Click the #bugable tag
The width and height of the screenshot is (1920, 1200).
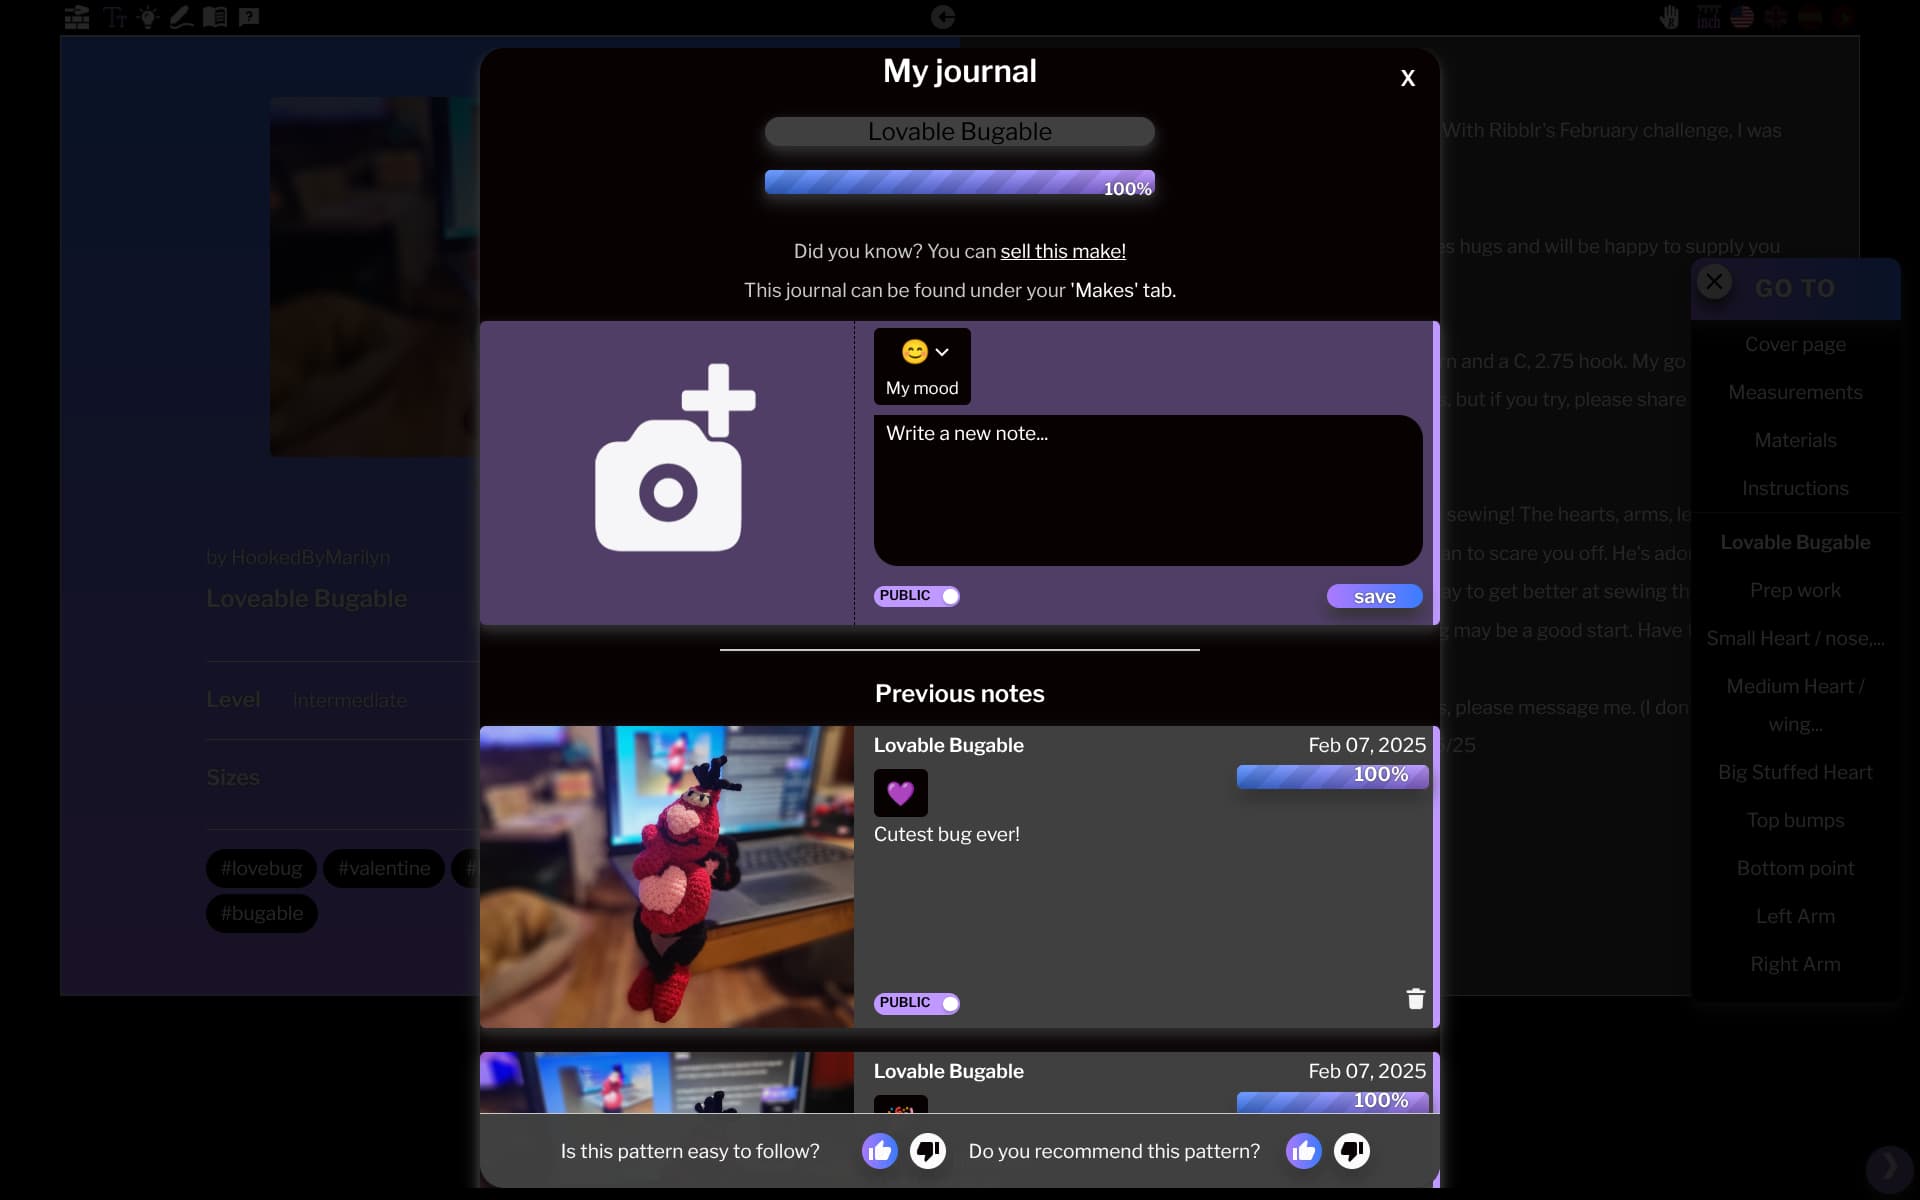click(261, 913)
